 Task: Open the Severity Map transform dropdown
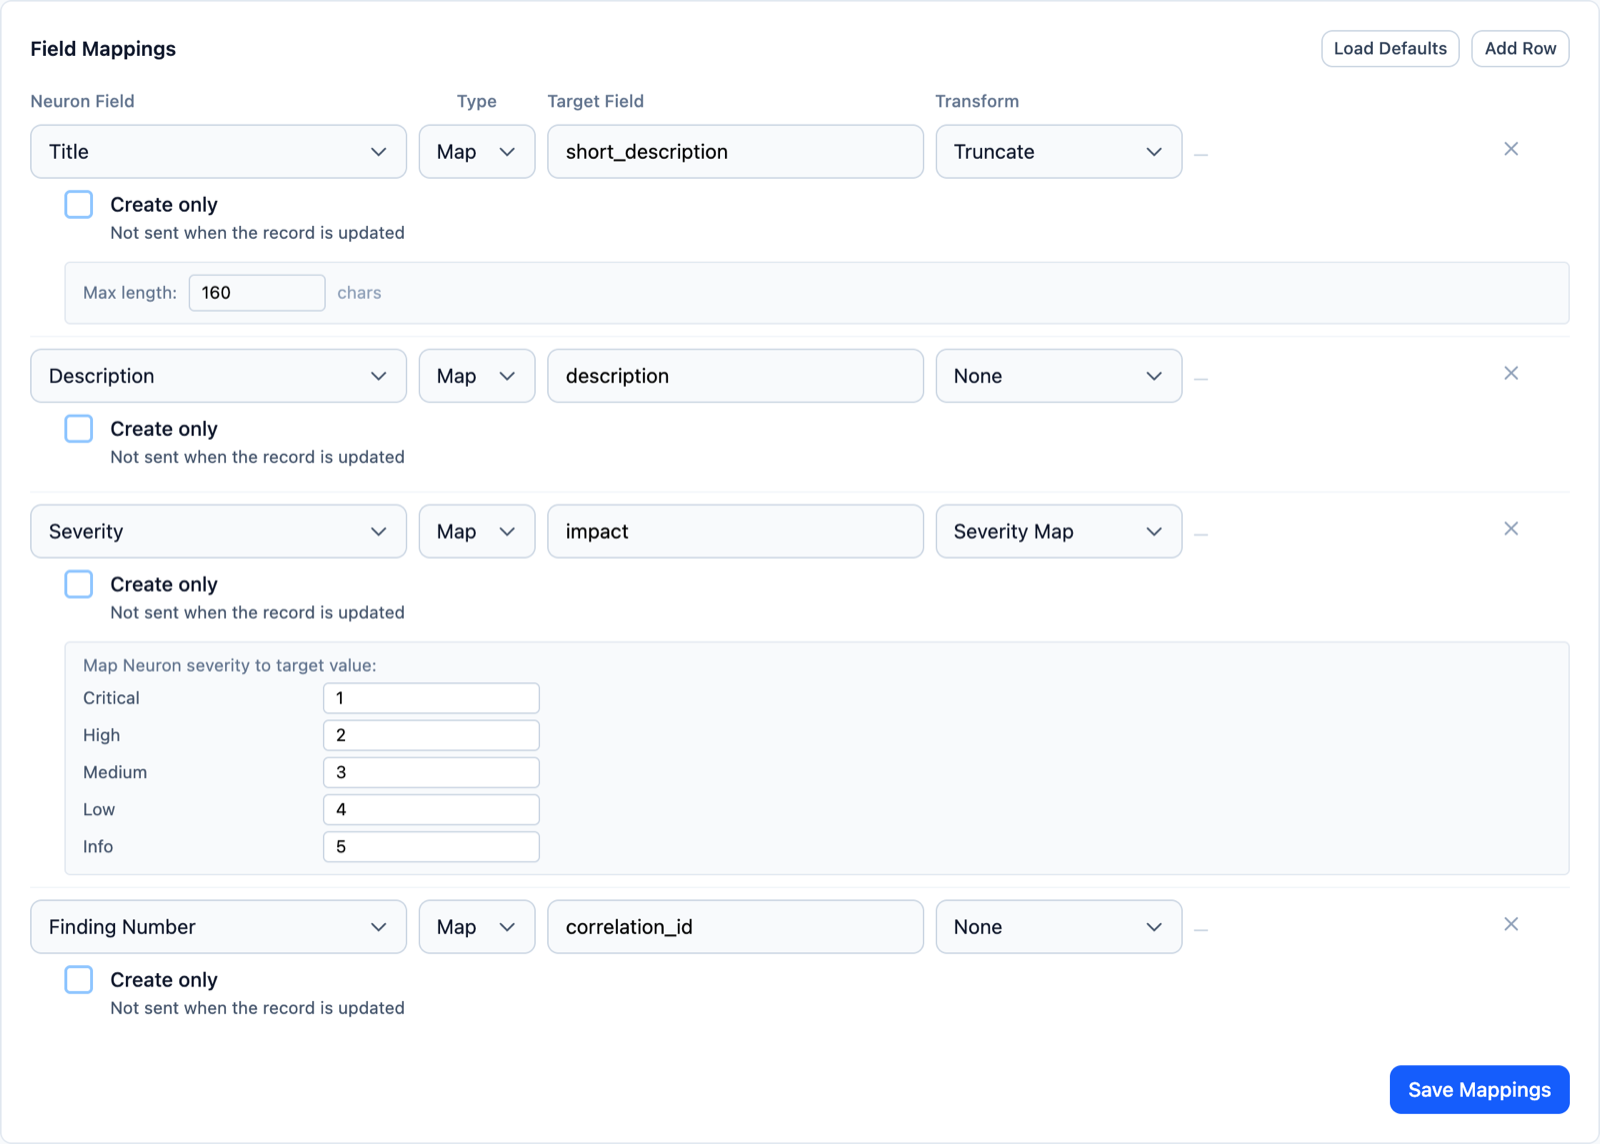click(1059, 531)
